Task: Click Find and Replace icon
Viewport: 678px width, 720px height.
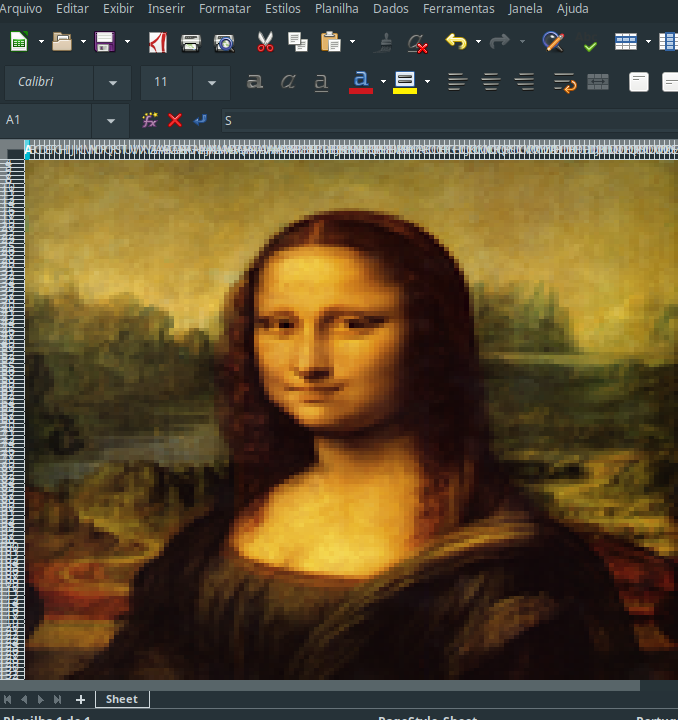Action: click(x=553, y=42)
